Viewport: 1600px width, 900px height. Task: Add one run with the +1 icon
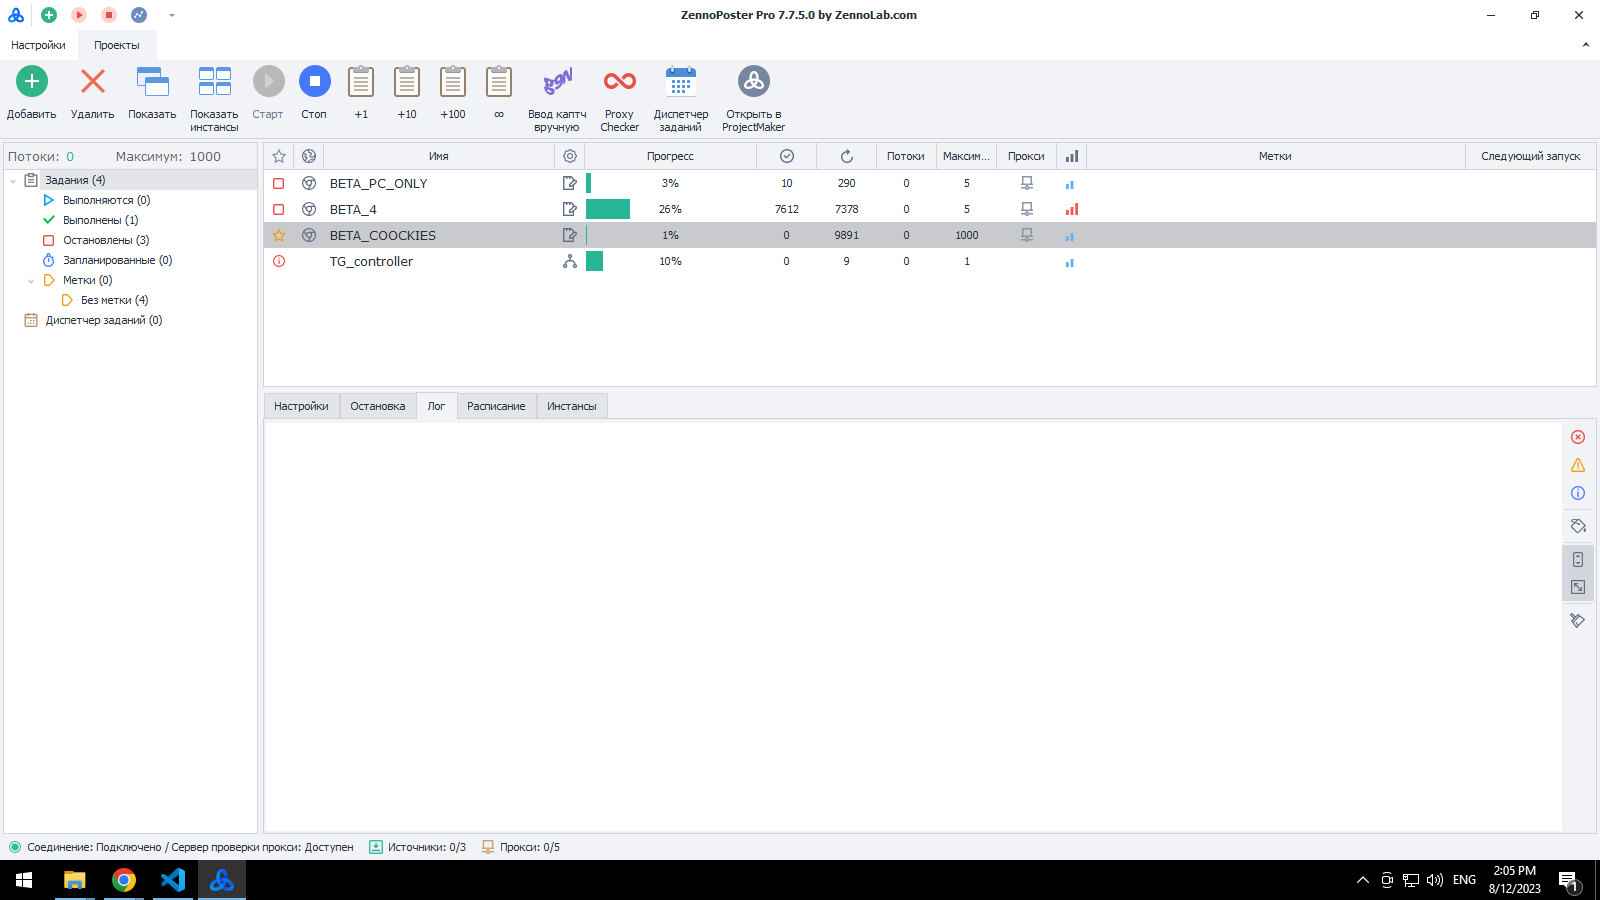tap(361, 81)
